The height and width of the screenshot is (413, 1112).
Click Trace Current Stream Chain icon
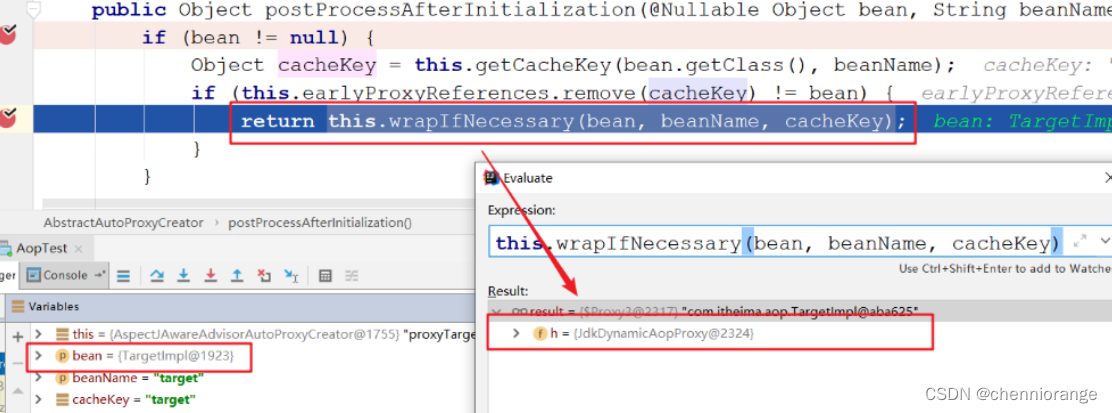click(352, 276)
